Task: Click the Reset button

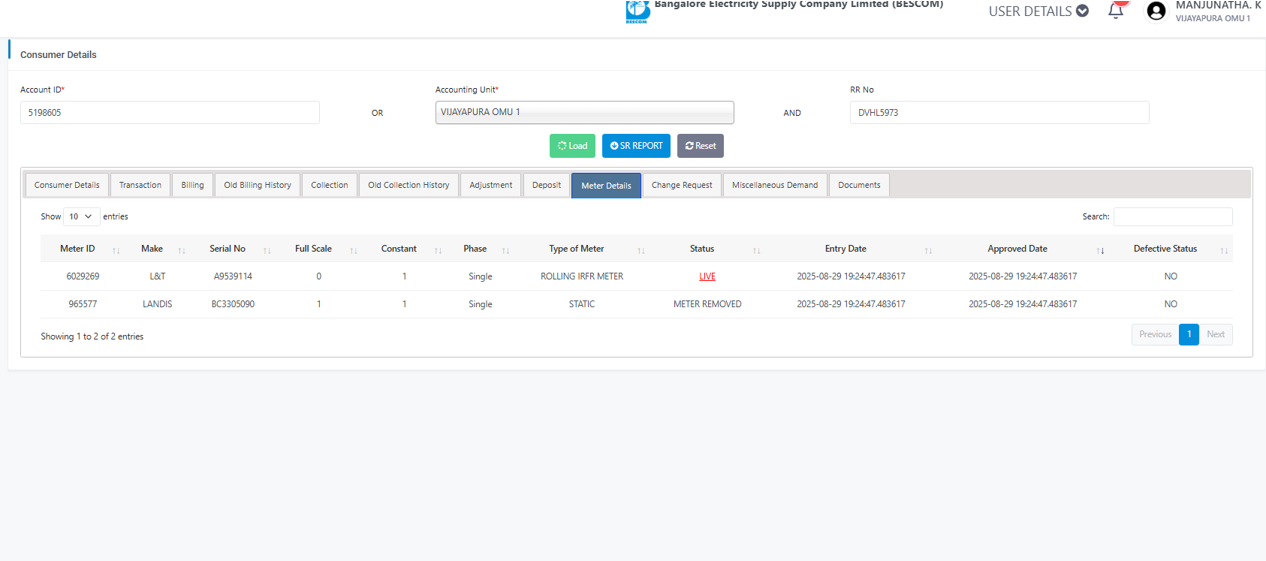Action: tap(700, 146)
